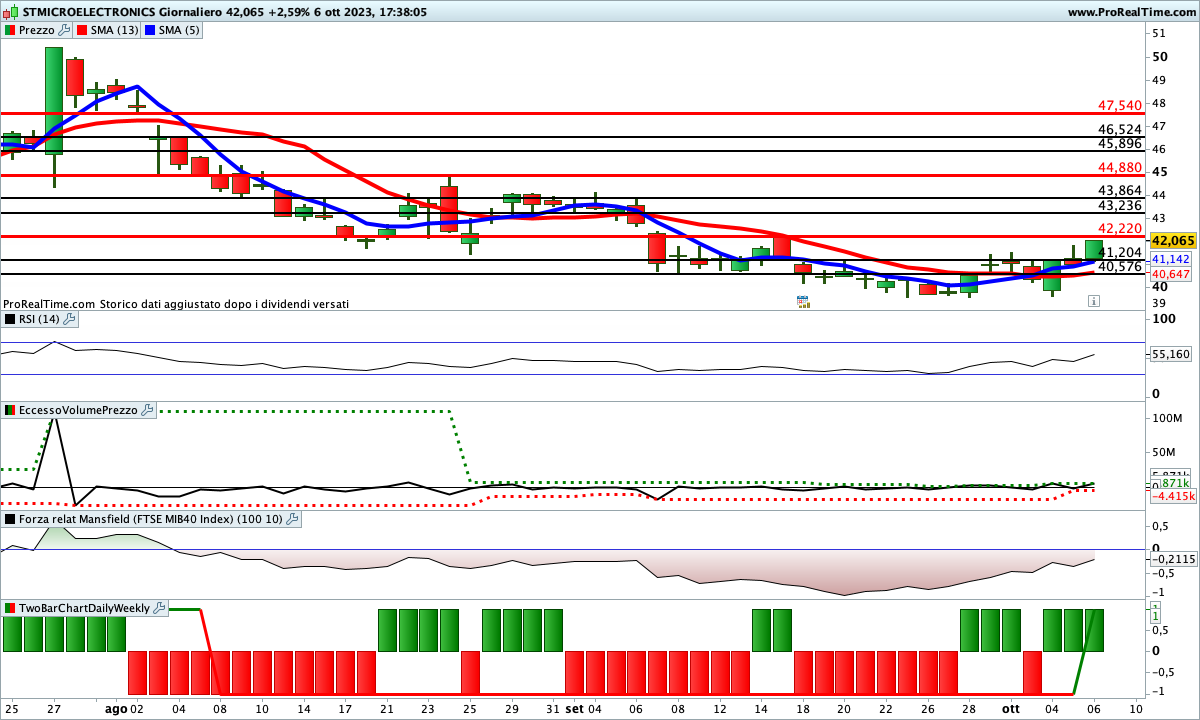Click the 'set' month label on date axis

(x=574, y=708)
